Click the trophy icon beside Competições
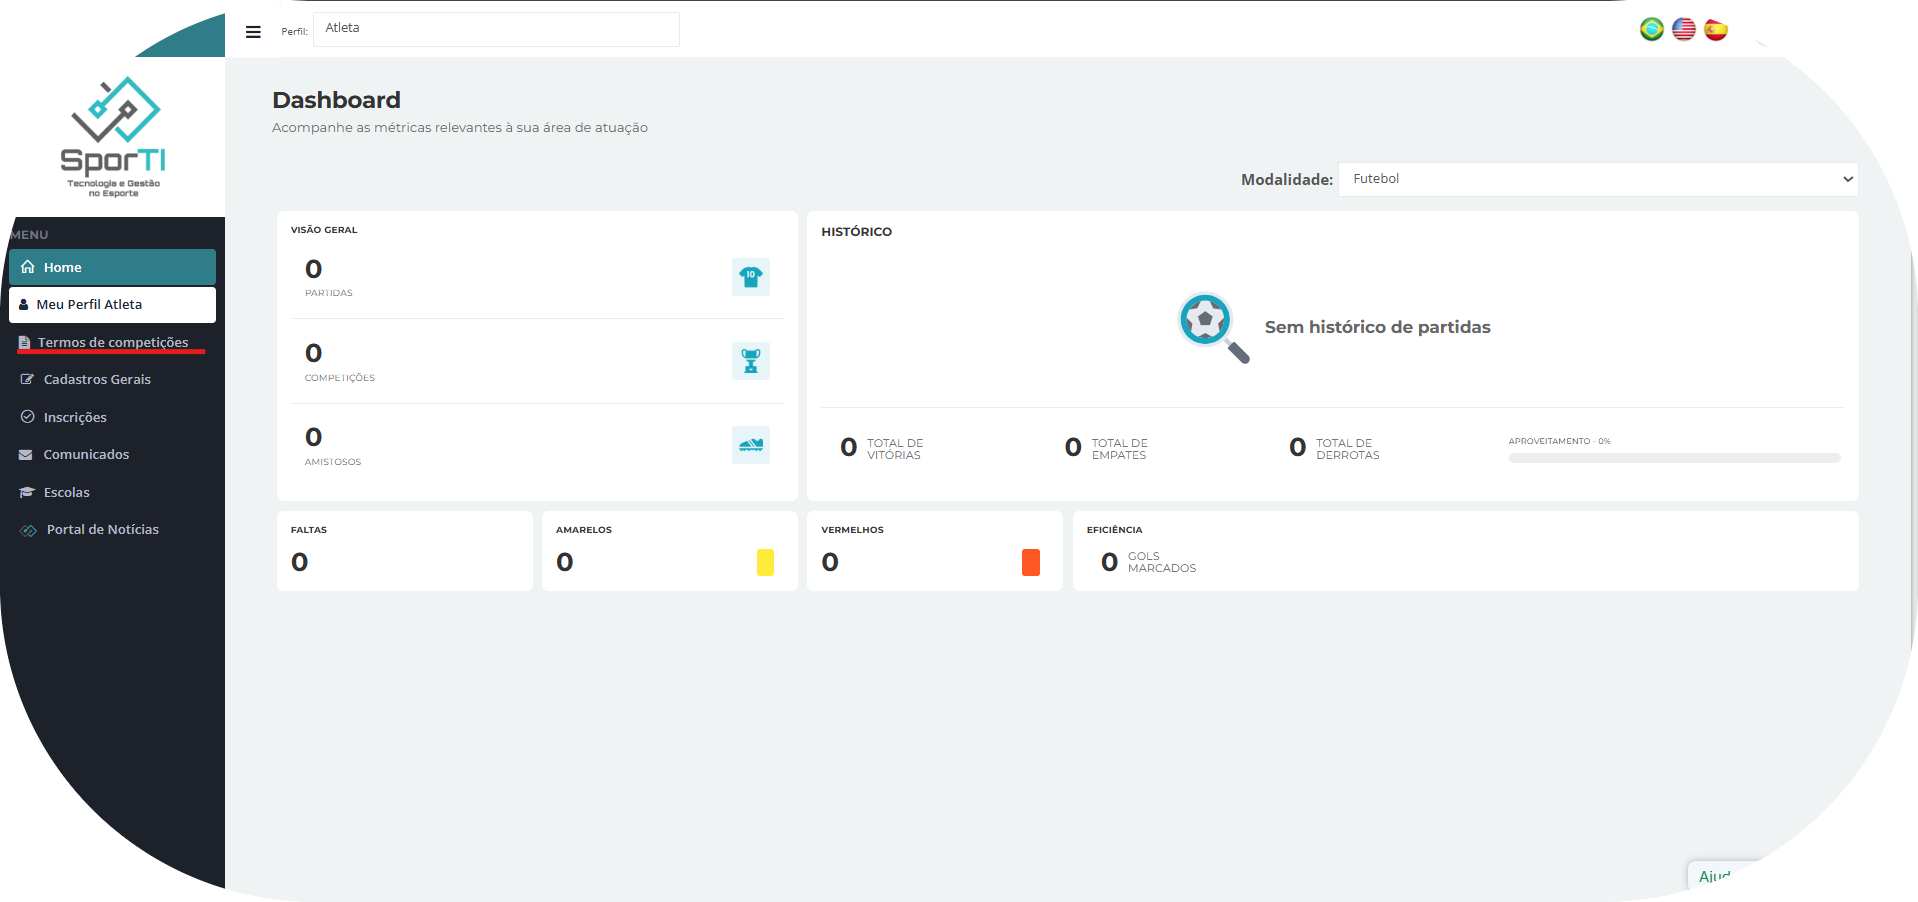Image resolution: width=1918 pixels, height=902 pixels. pos(750,361)
